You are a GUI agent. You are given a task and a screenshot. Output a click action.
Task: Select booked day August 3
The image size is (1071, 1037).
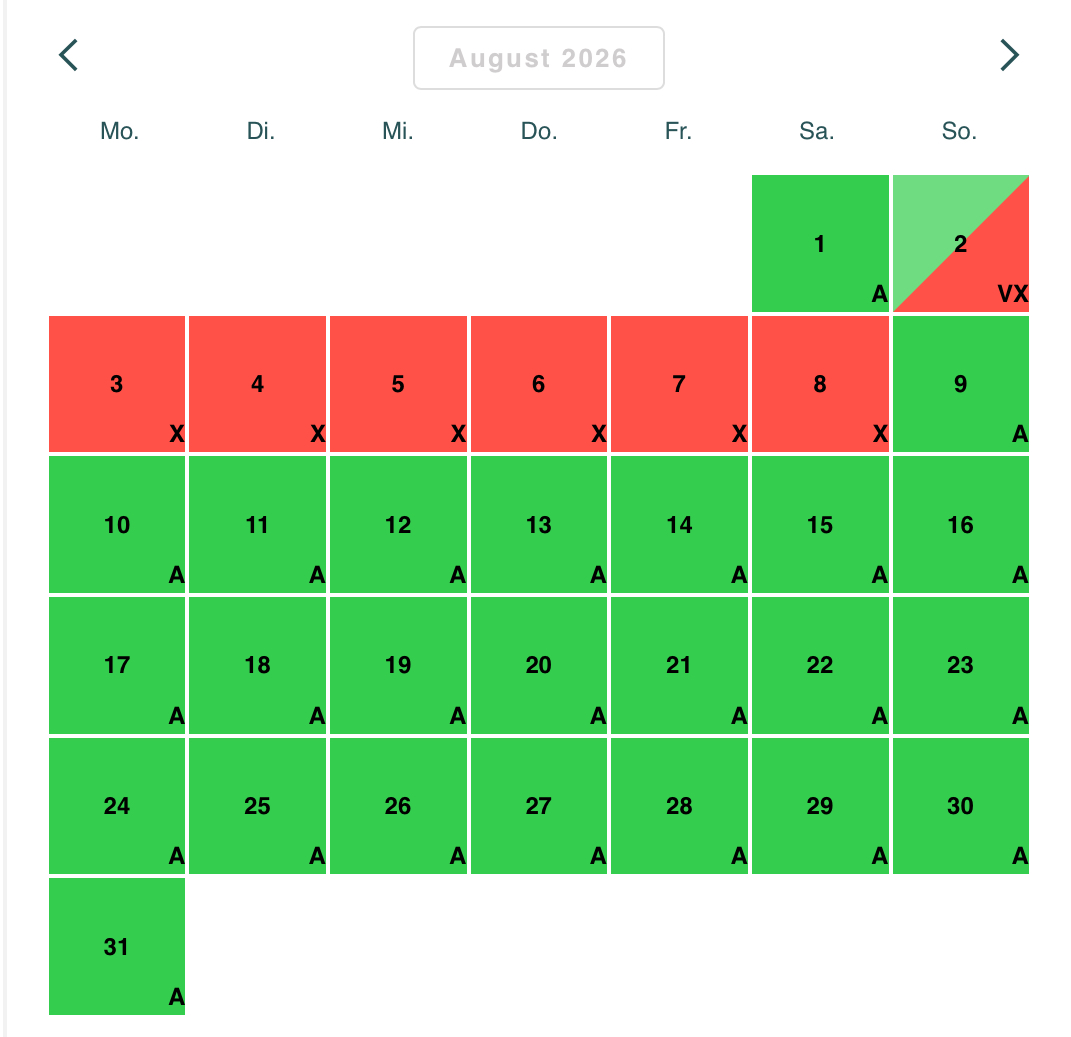click(117, 384)
